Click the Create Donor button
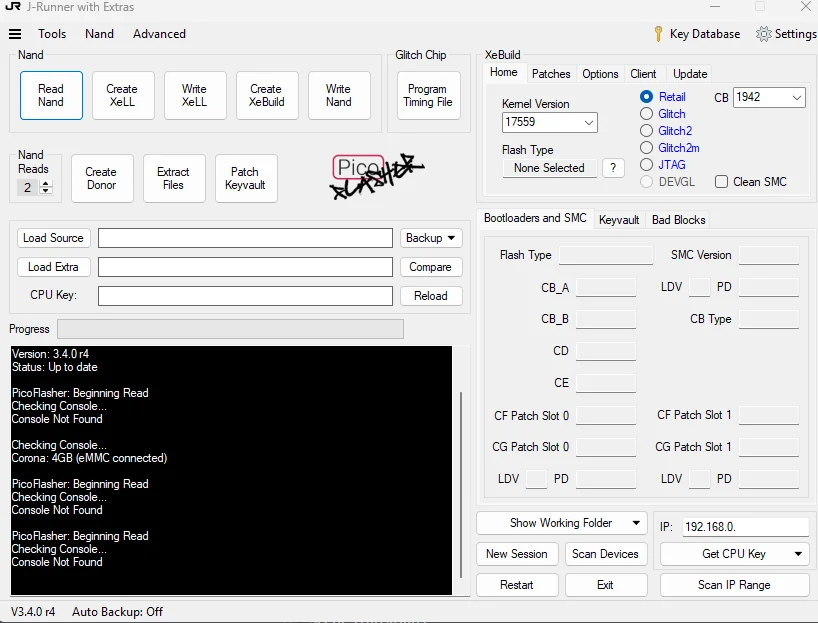Viewport: 818px width, 623px height. tap(102, 178)
